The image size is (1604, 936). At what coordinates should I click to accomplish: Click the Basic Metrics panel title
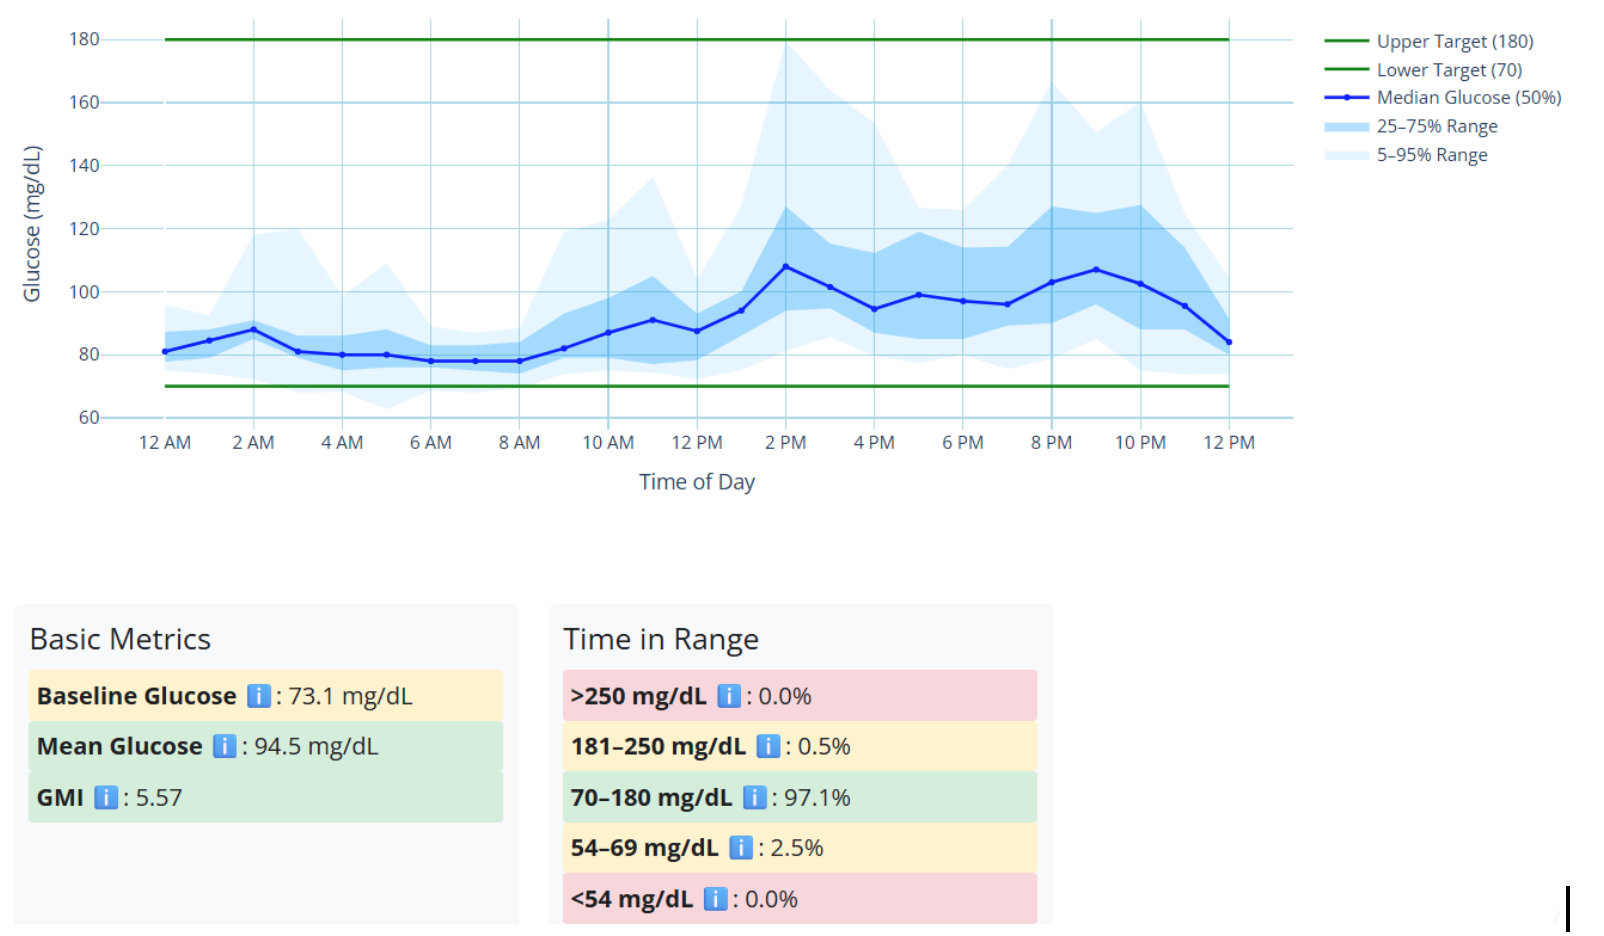click(120, 639)
